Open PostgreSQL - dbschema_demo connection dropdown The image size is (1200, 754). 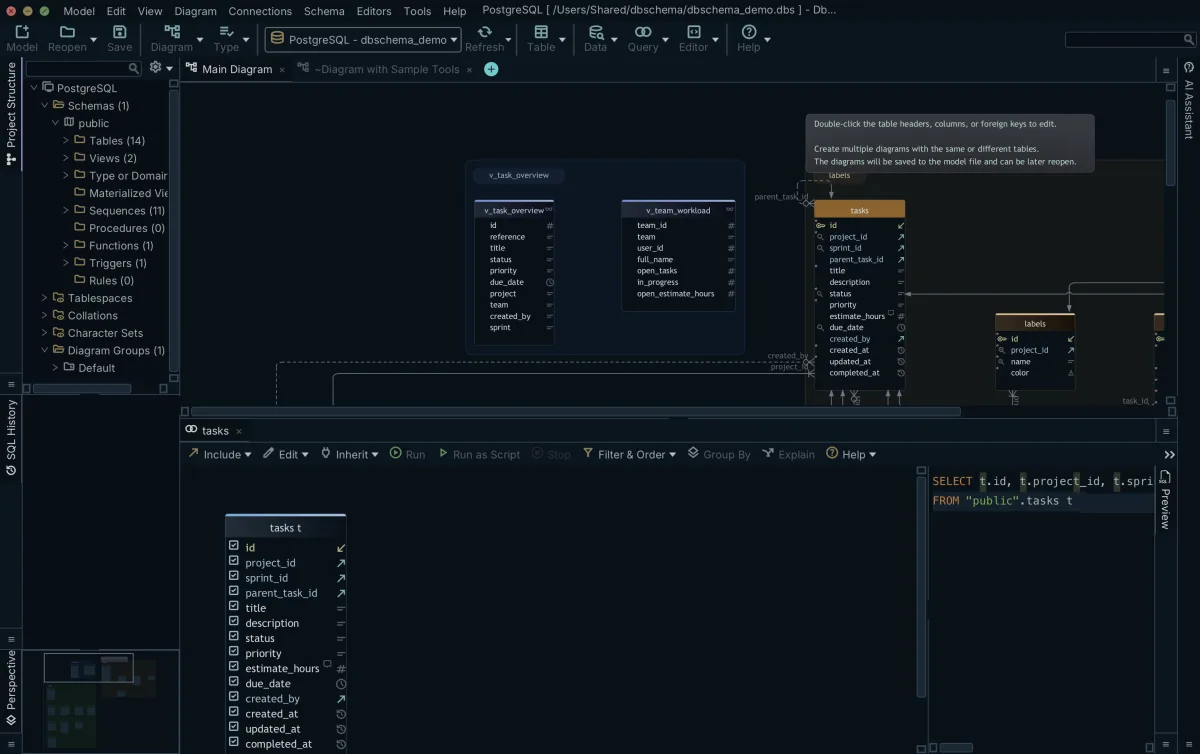363,40
